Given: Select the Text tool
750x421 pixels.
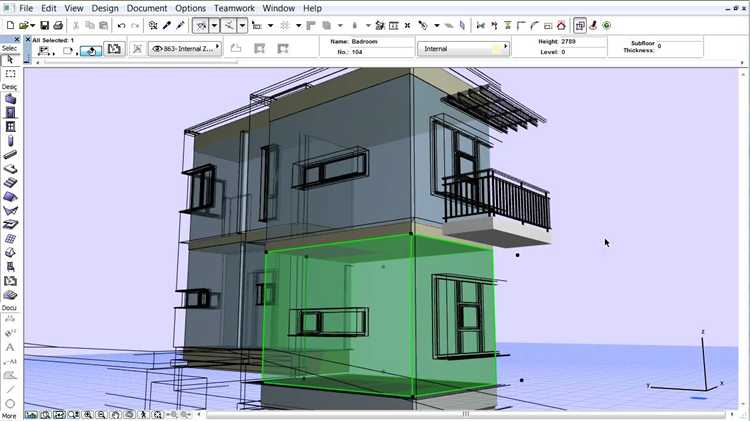Looking at the screenshot, I should (x=10, y=347).
